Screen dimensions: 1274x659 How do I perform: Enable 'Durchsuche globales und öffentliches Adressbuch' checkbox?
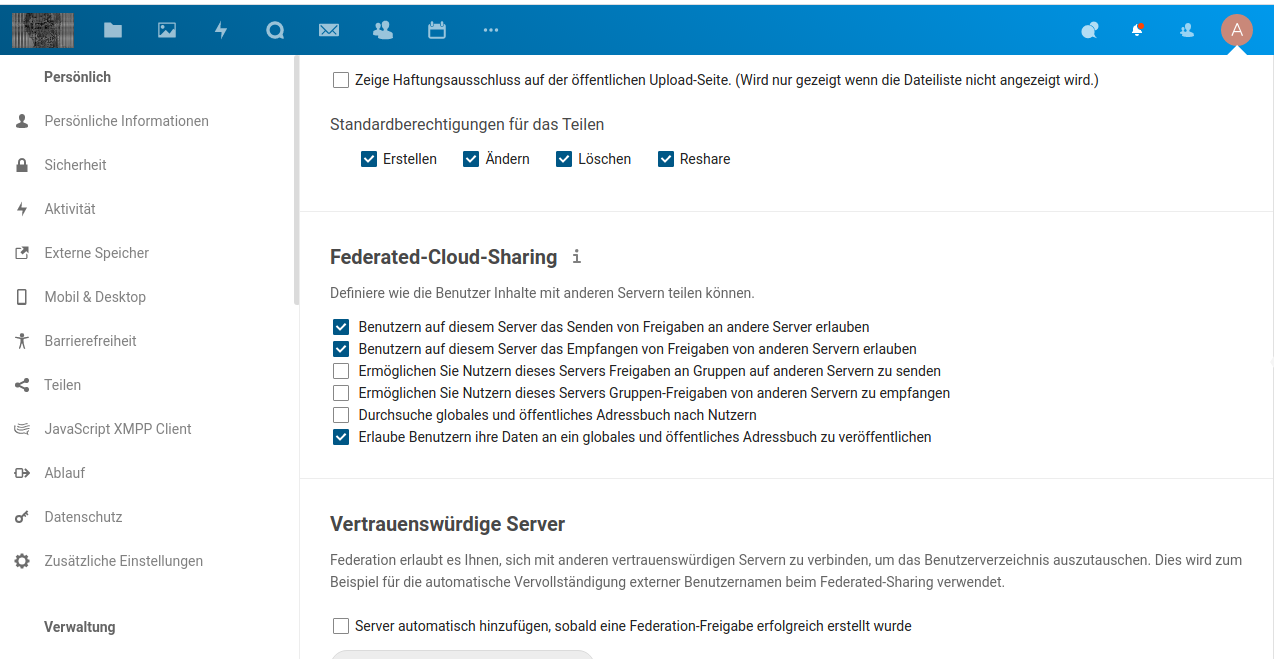click(x=341, y=415)
